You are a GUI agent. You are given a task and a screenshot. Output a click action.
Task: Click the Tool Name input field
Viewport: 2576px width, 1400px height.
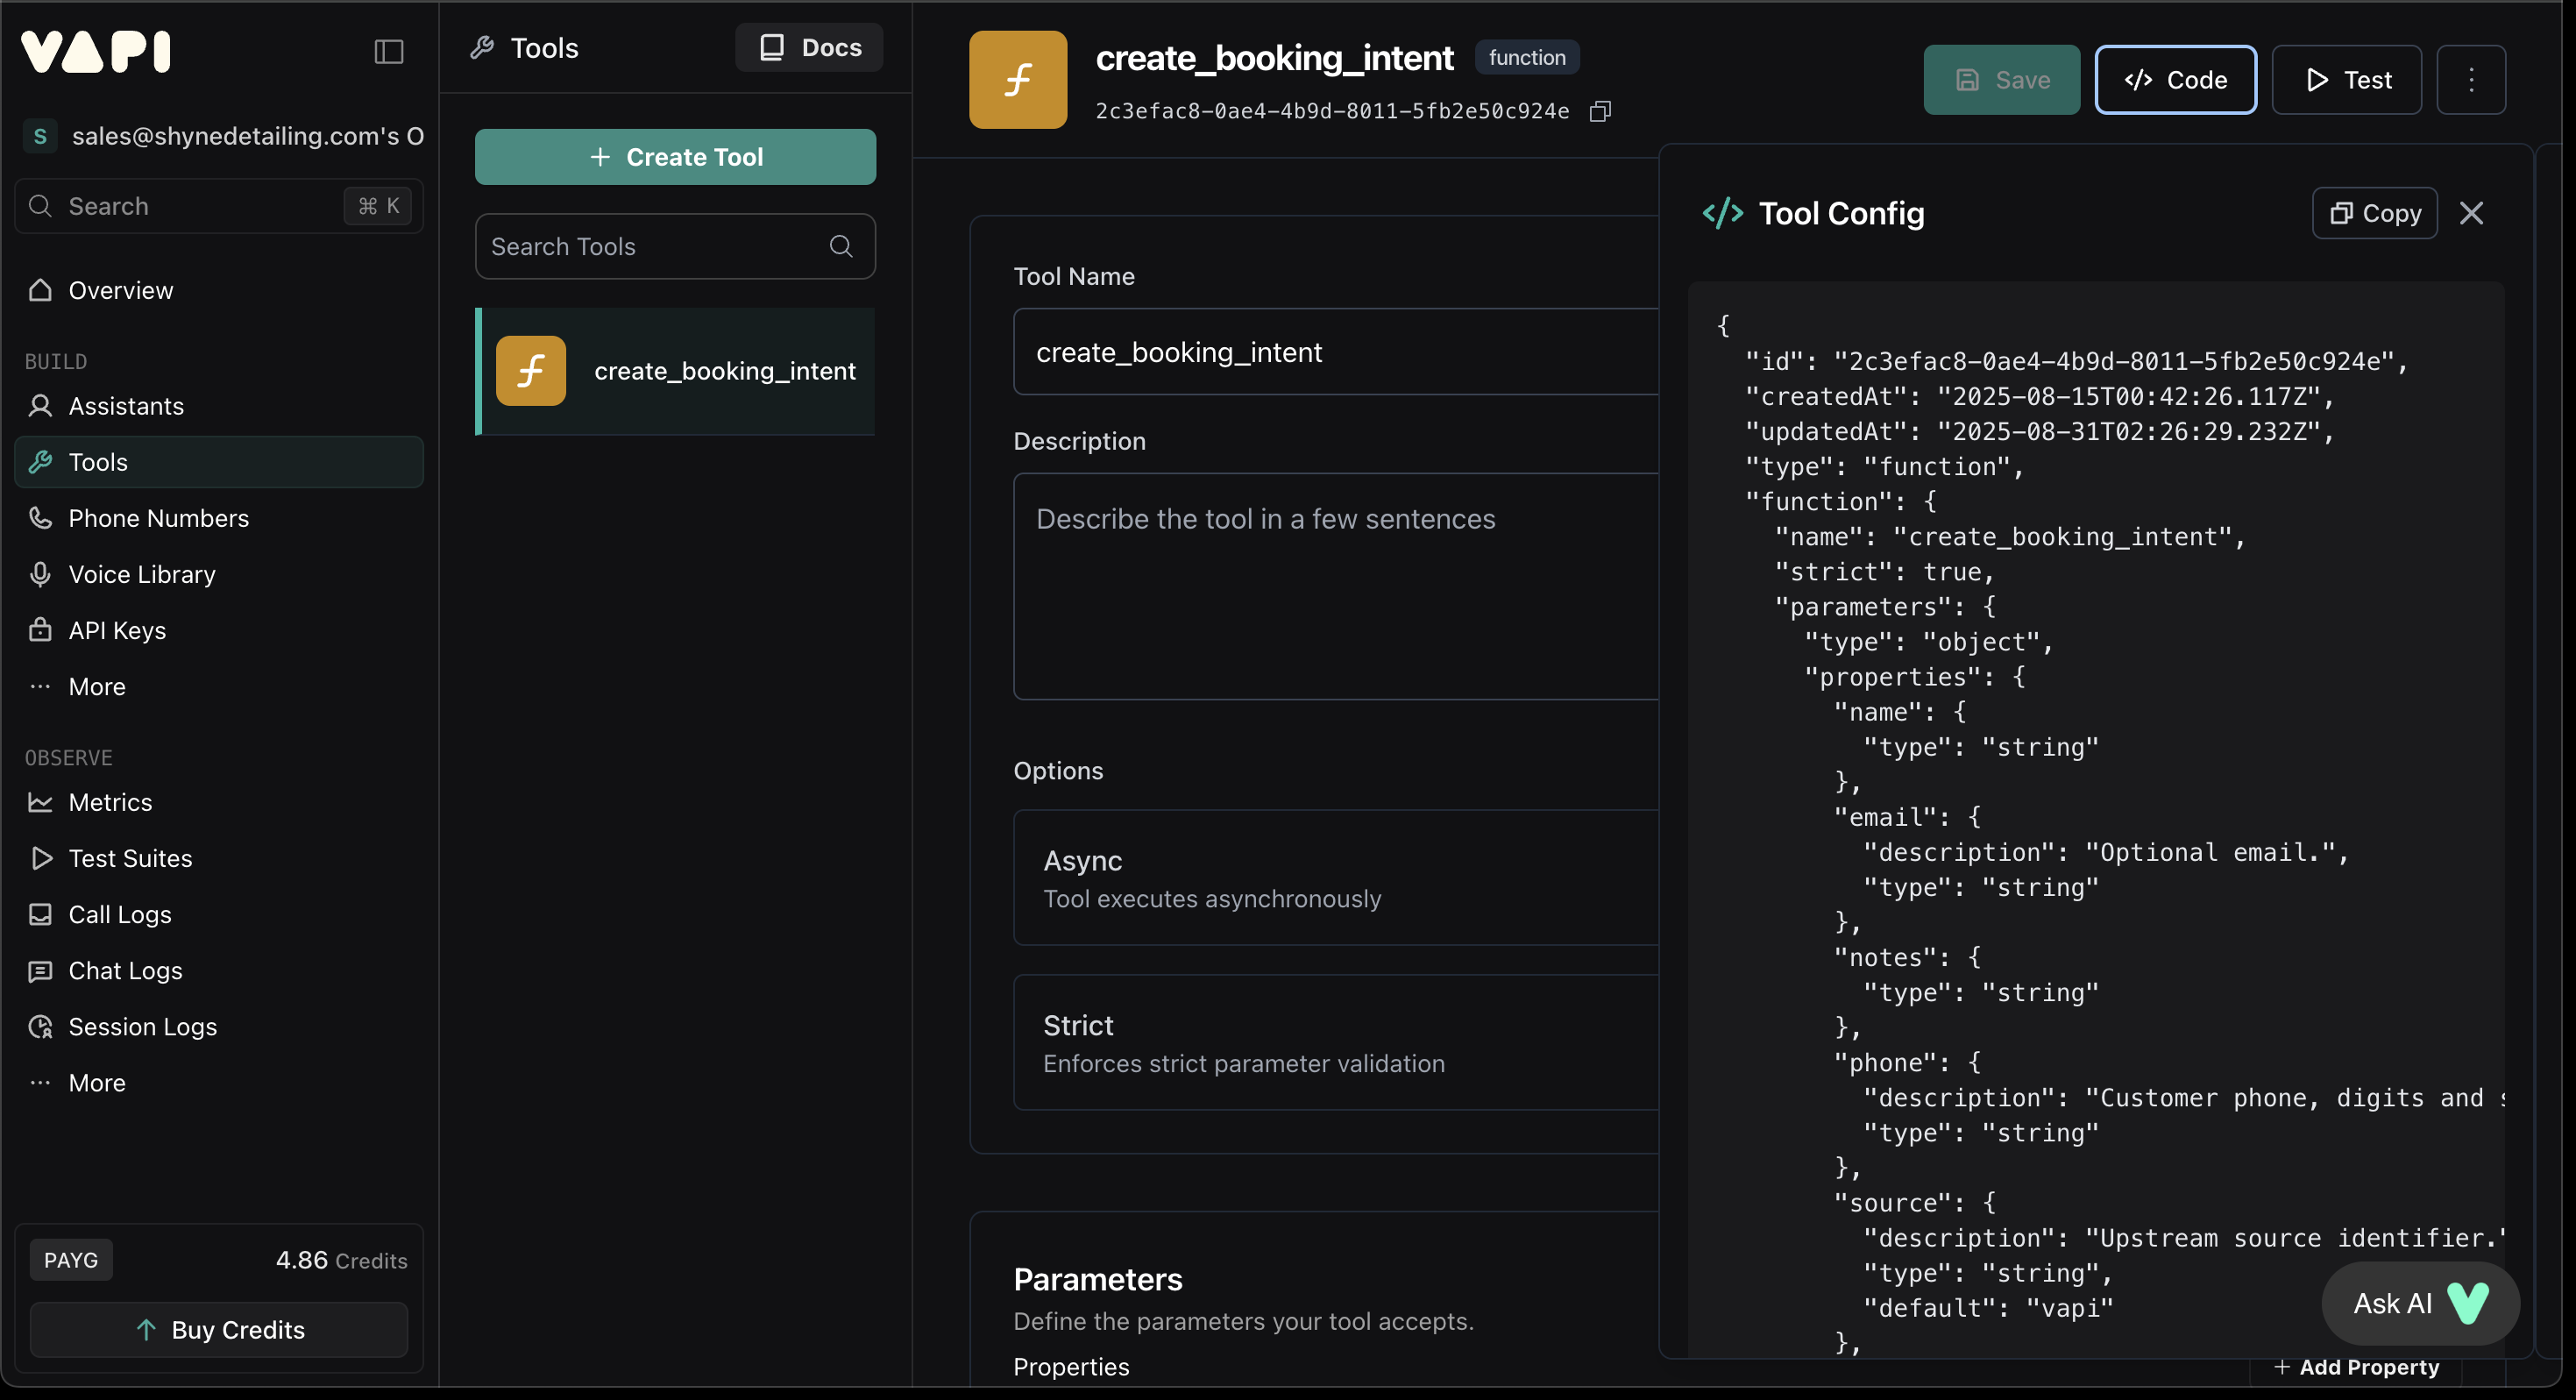coord(1335,351)
